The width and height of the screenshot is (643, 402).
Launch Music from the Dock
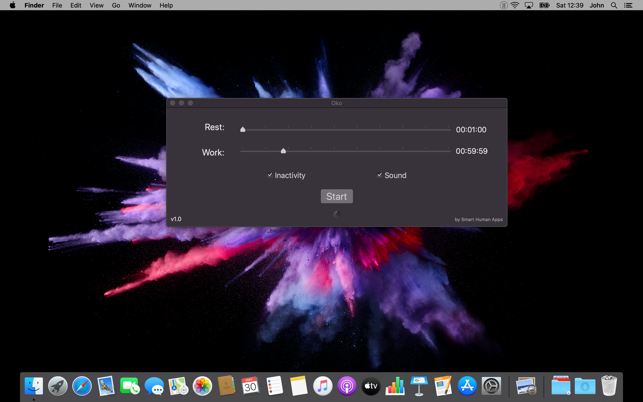click(323, 386)
